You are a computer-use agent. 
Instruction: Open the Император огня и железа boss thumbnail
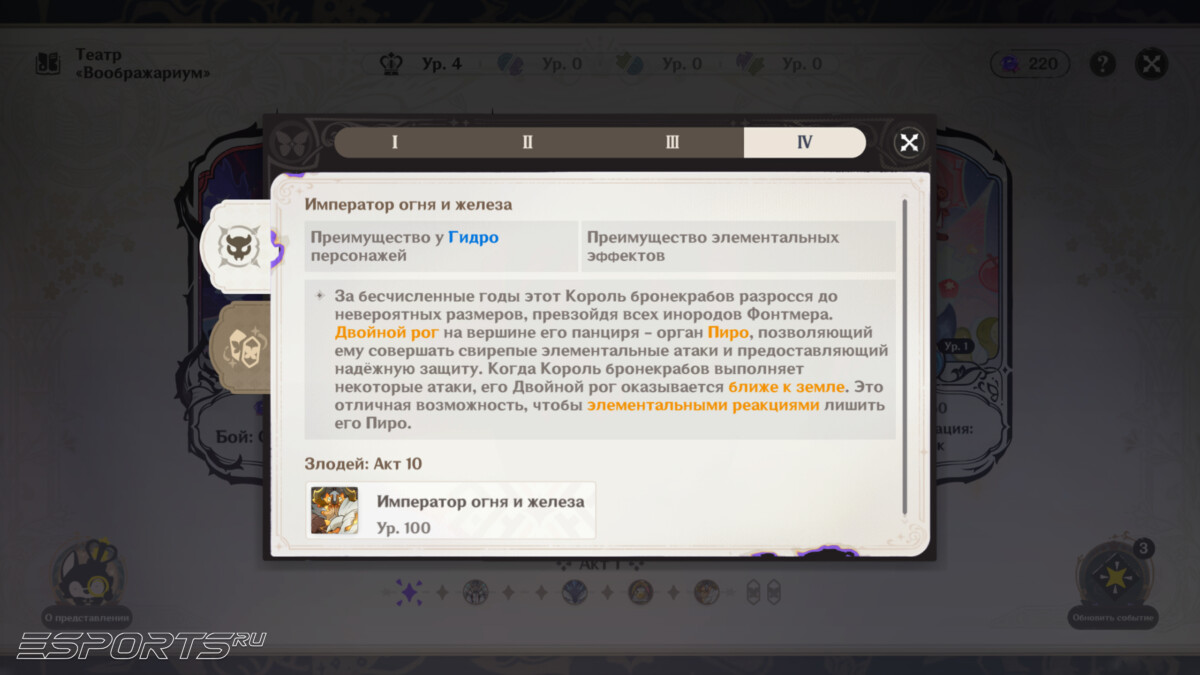[x=334, y=510]
